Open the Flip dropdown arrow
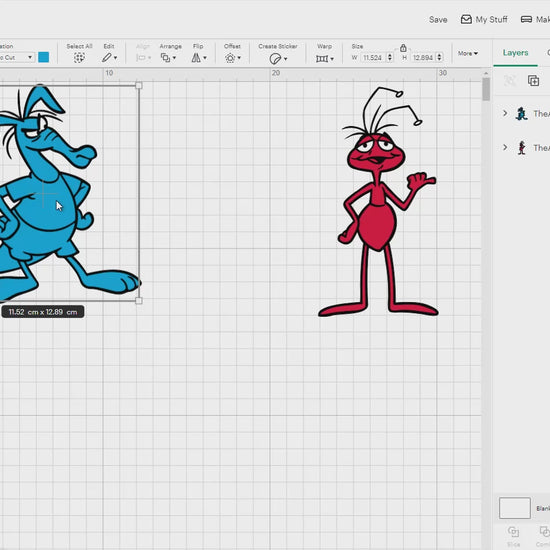 (x=205, y=58)
